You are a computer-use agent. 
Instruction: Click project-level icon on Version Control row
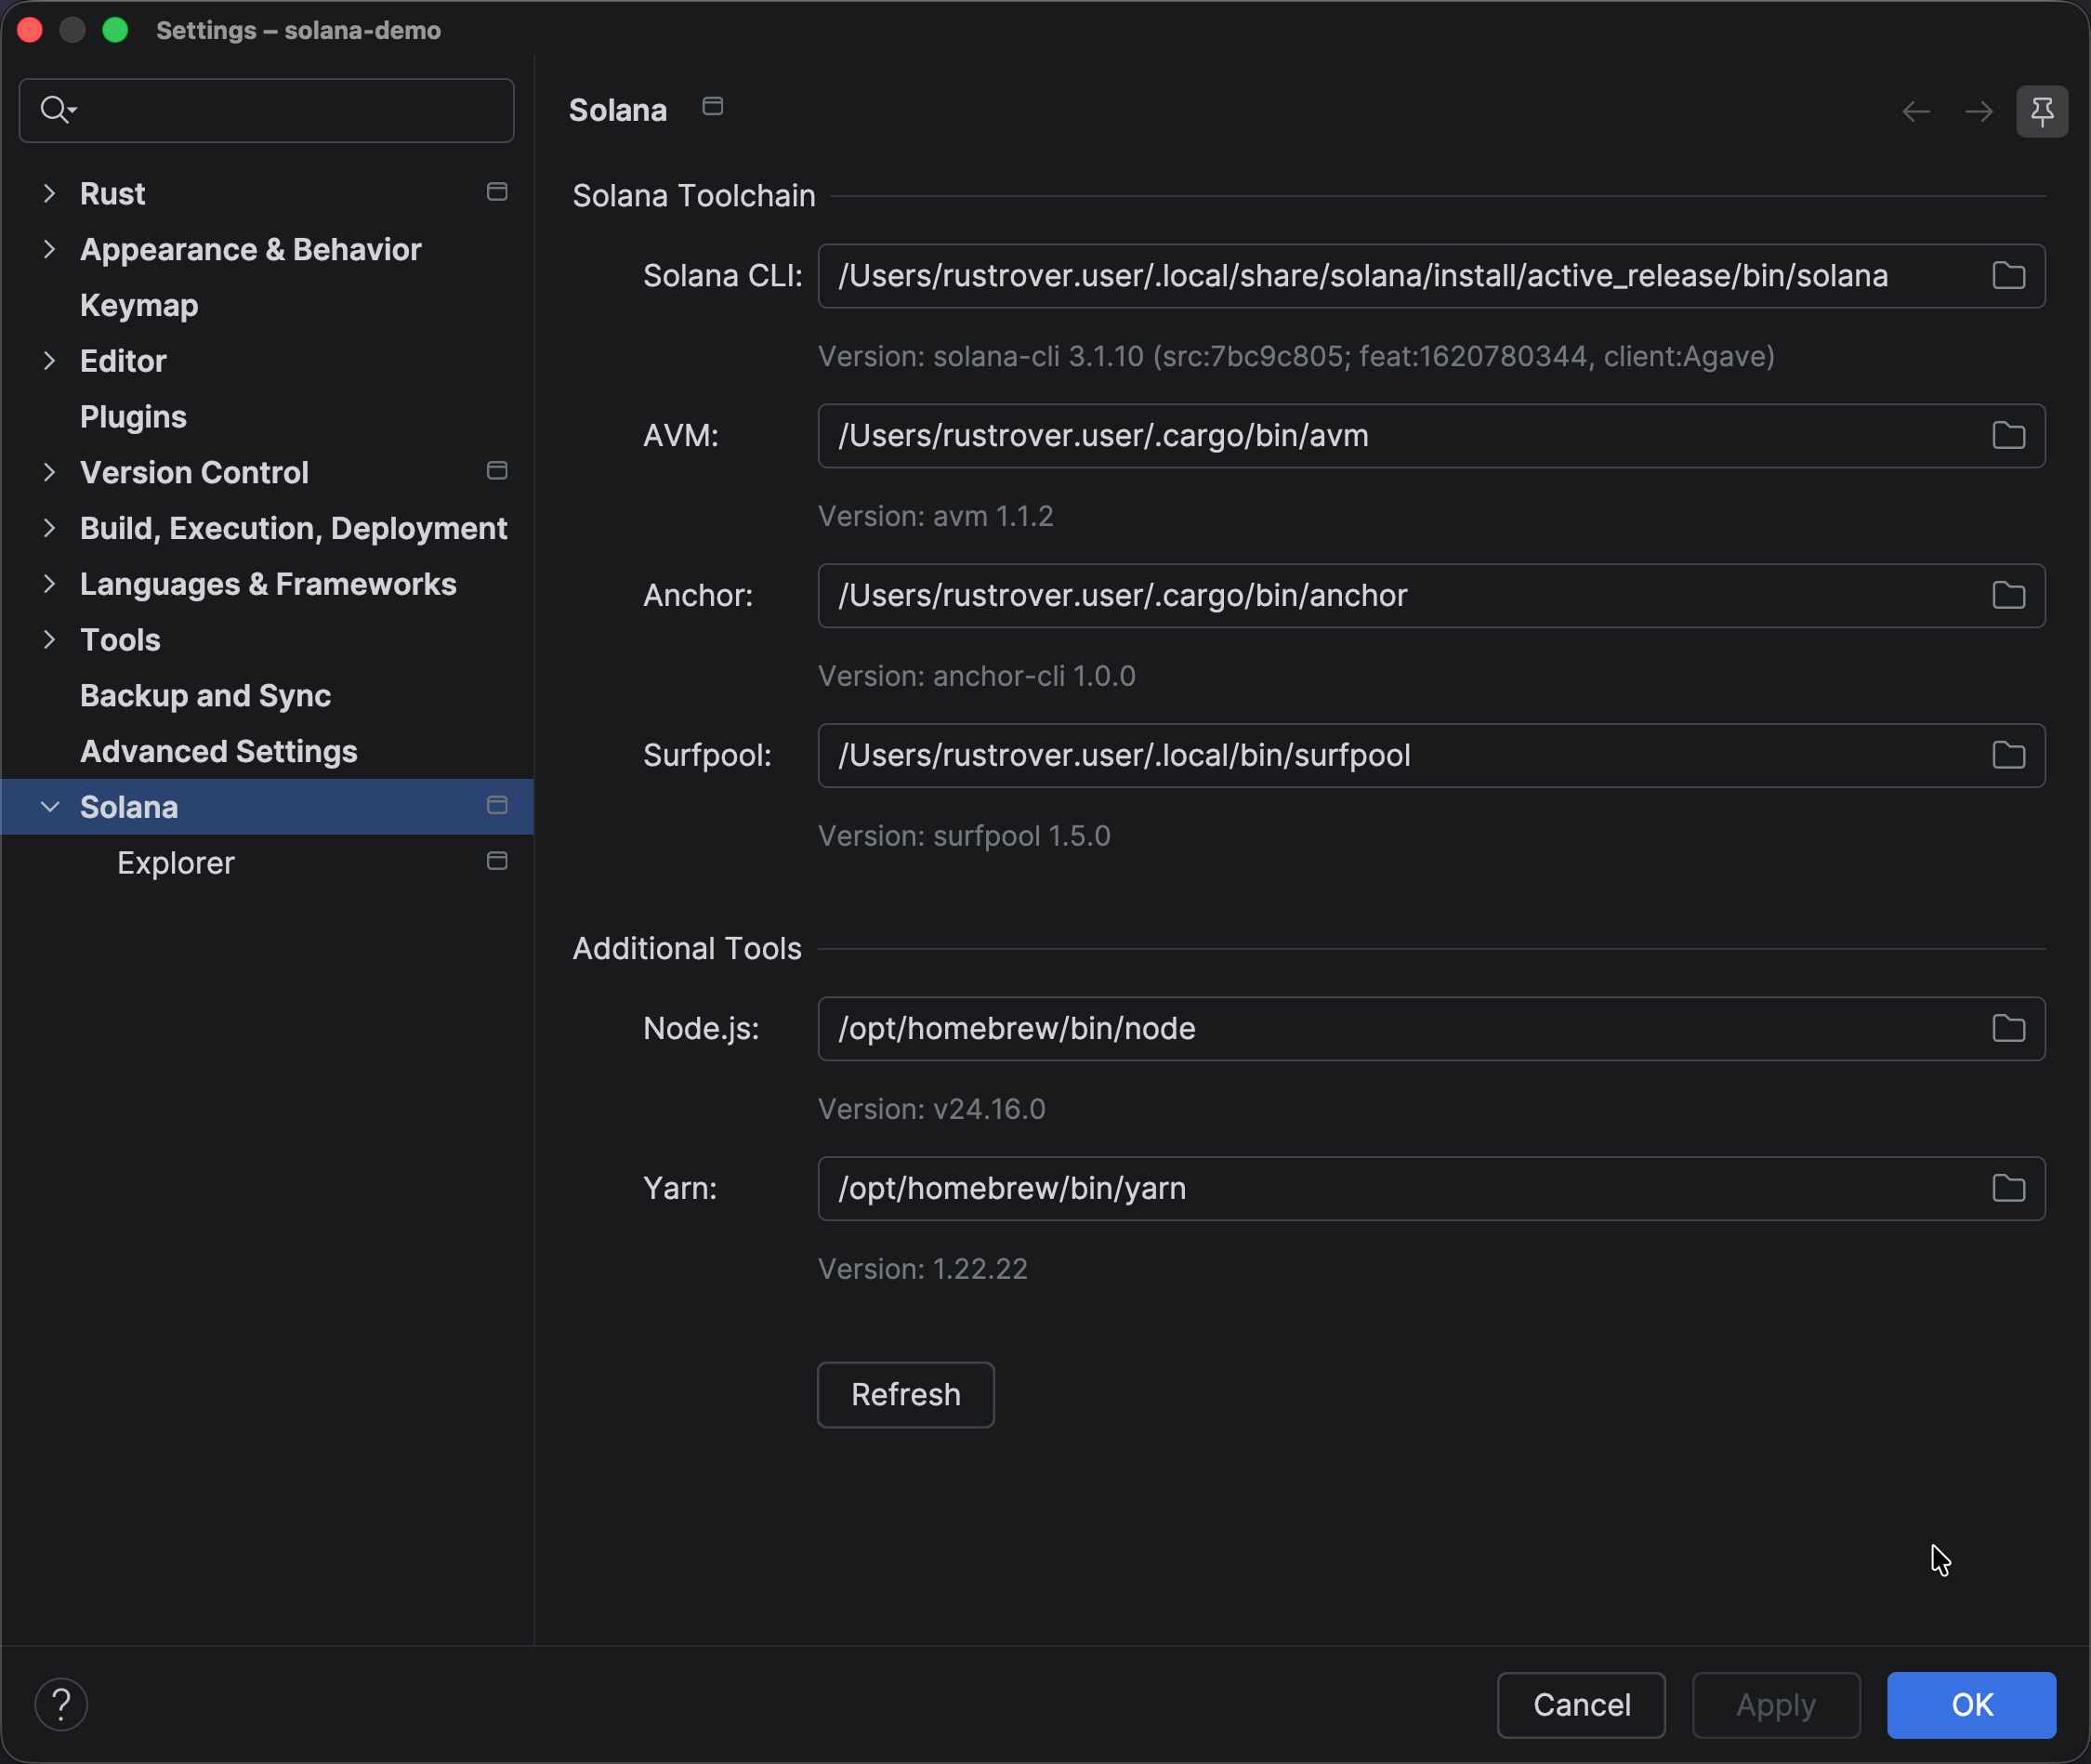click(x=497, y=471)
